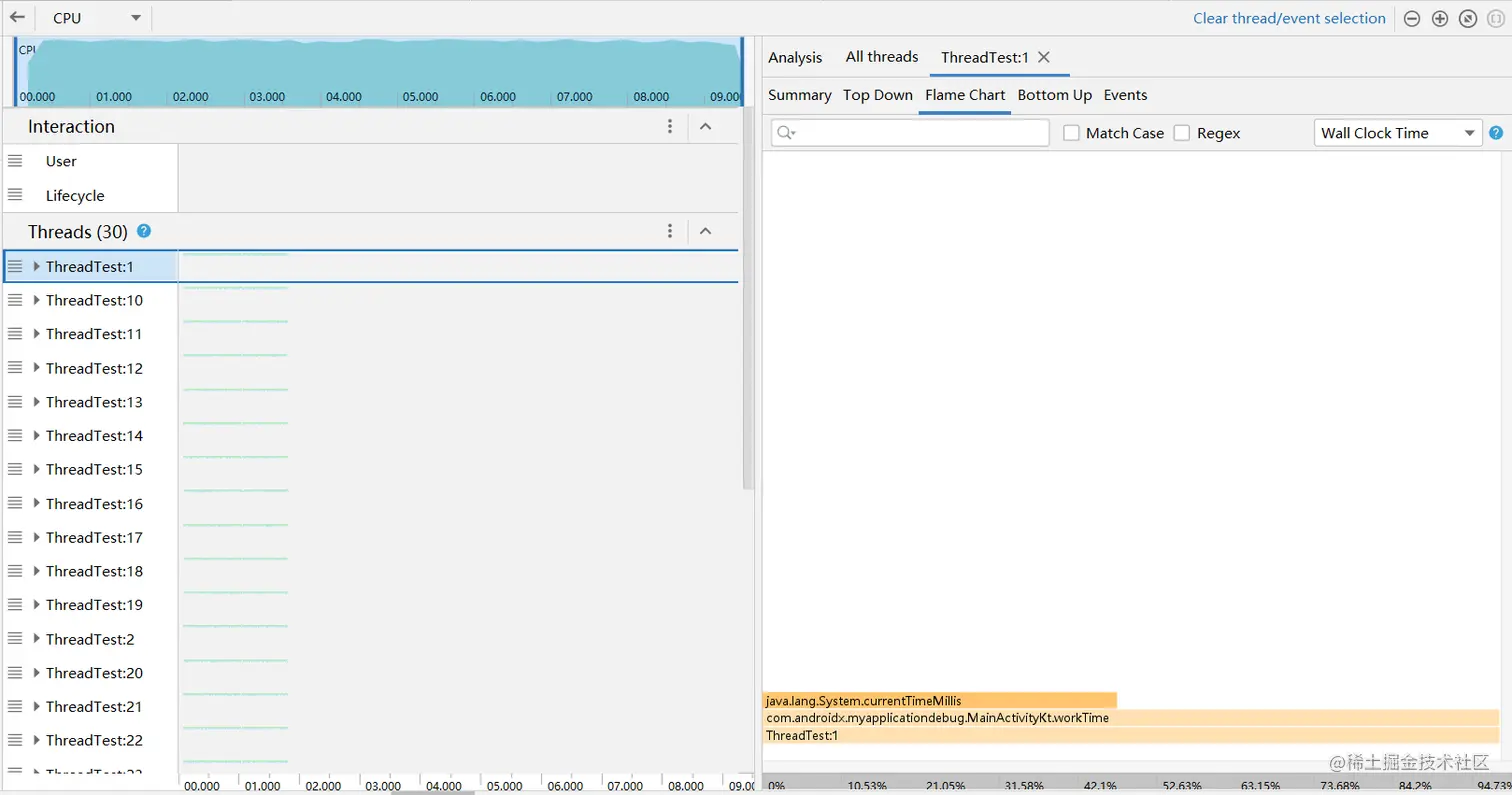Click the drag handle beside Lifecycle
The image size is (1512, 795).
coord(15,195)
